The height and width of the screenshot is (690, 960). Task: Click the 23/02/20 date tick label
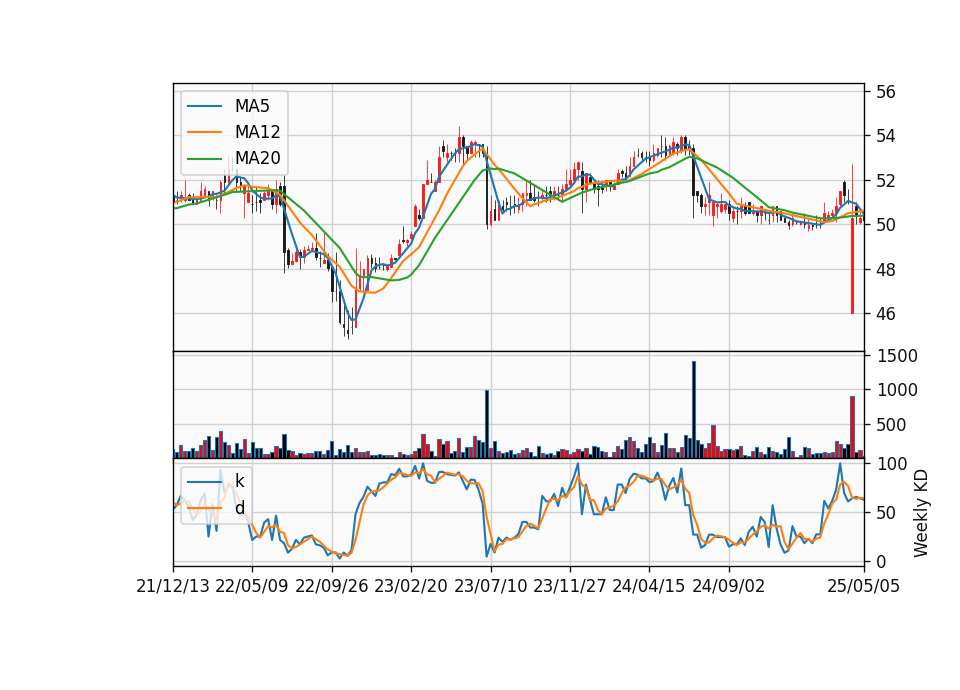pos(411,587)
